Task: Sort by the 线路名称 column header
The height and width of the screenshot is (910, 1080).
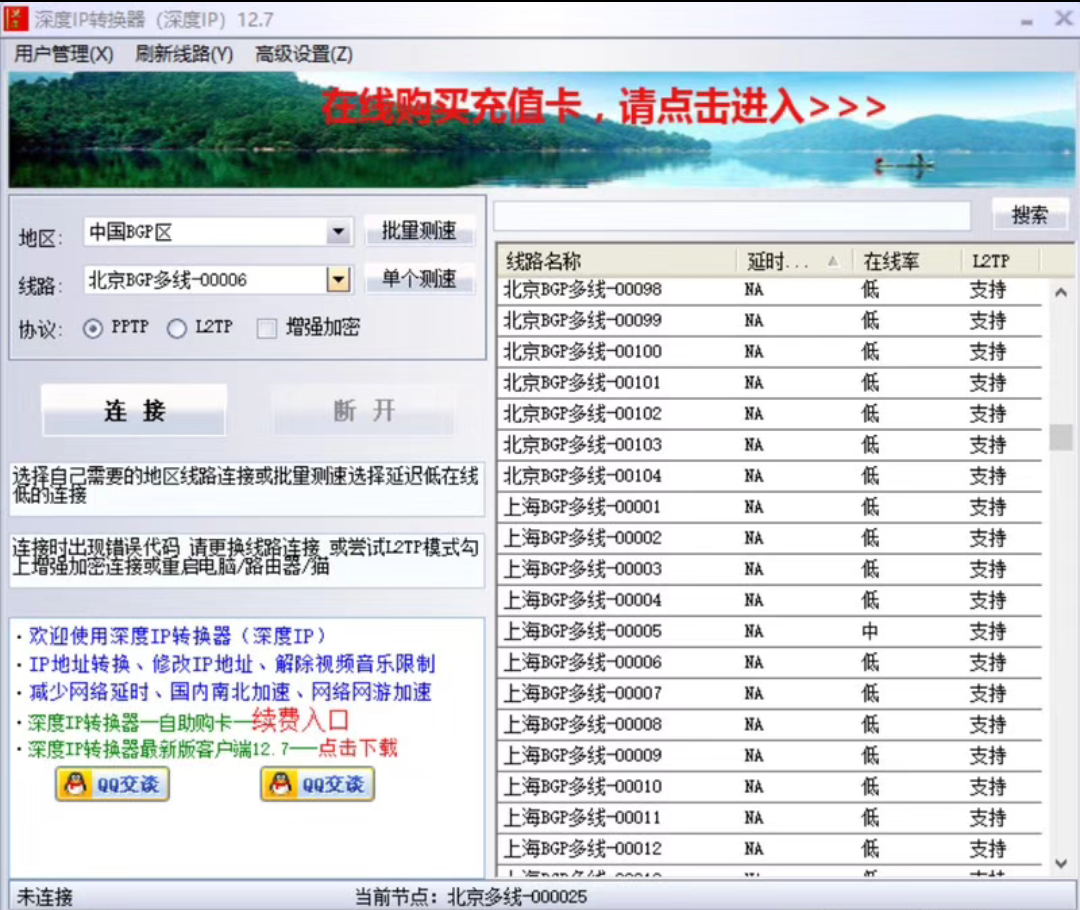Action: point(616,261)
